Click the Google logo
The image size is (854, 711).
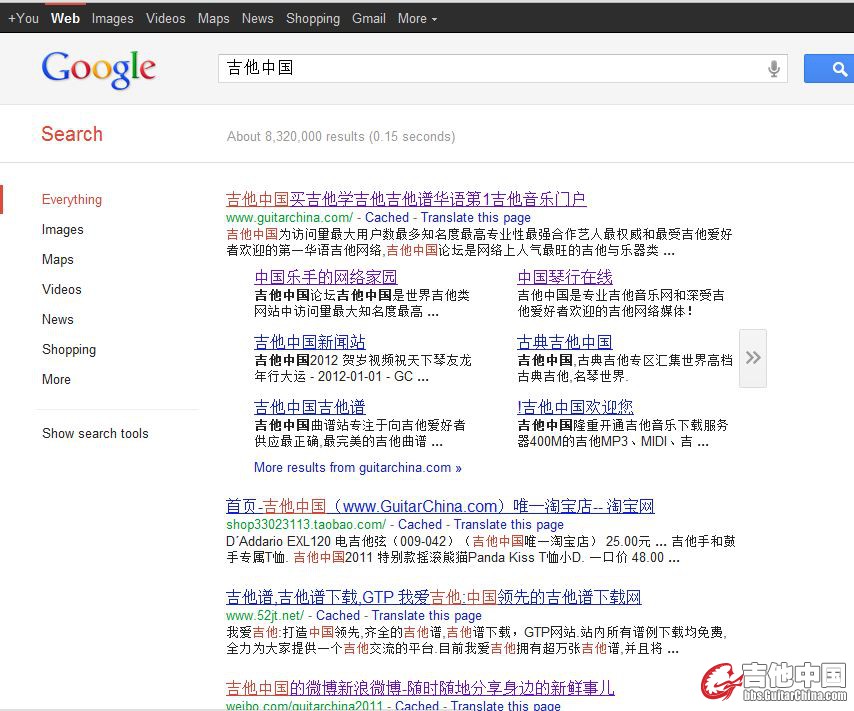(99, 69)
